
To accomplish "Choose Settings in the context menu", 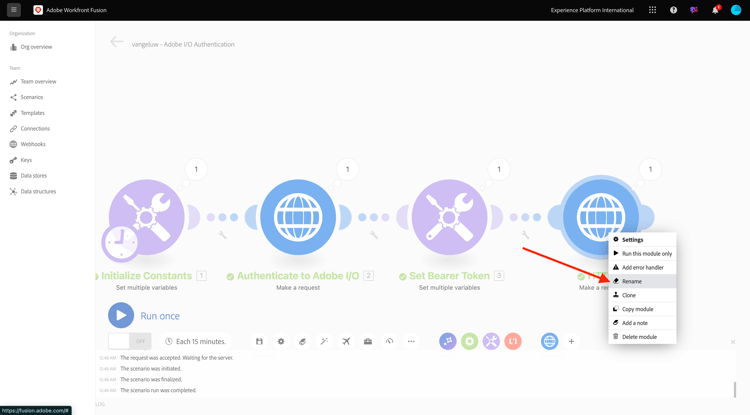I will [x=642, y=240].
